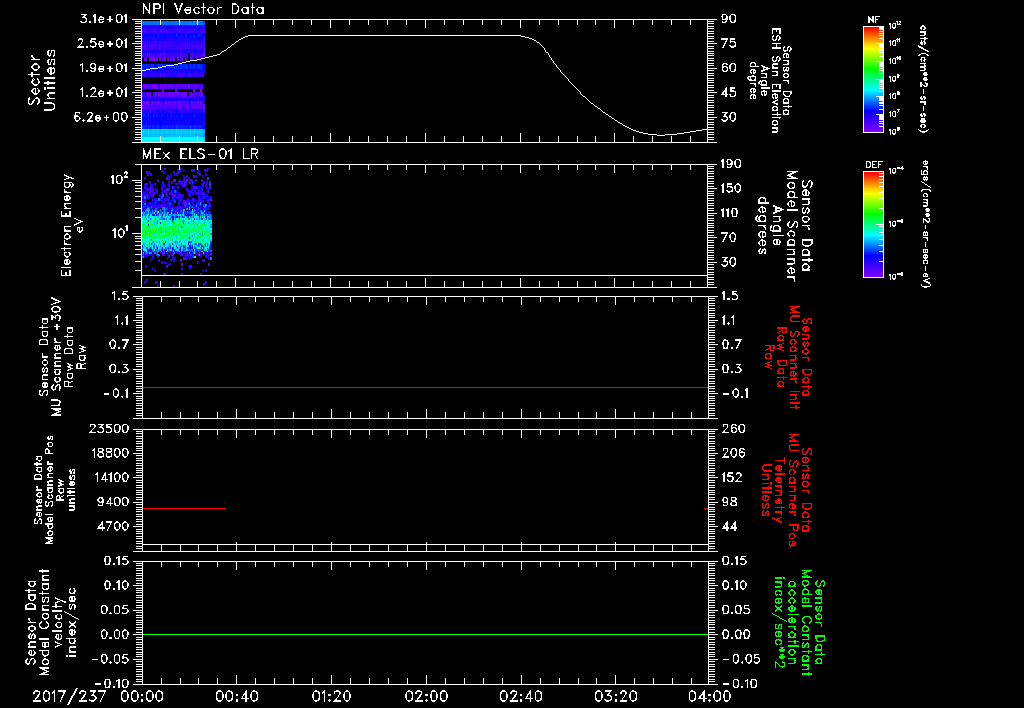Click the 2017/237 date label
The image size is (1024, 708).
pyautogui.click(x=69, y=697)
